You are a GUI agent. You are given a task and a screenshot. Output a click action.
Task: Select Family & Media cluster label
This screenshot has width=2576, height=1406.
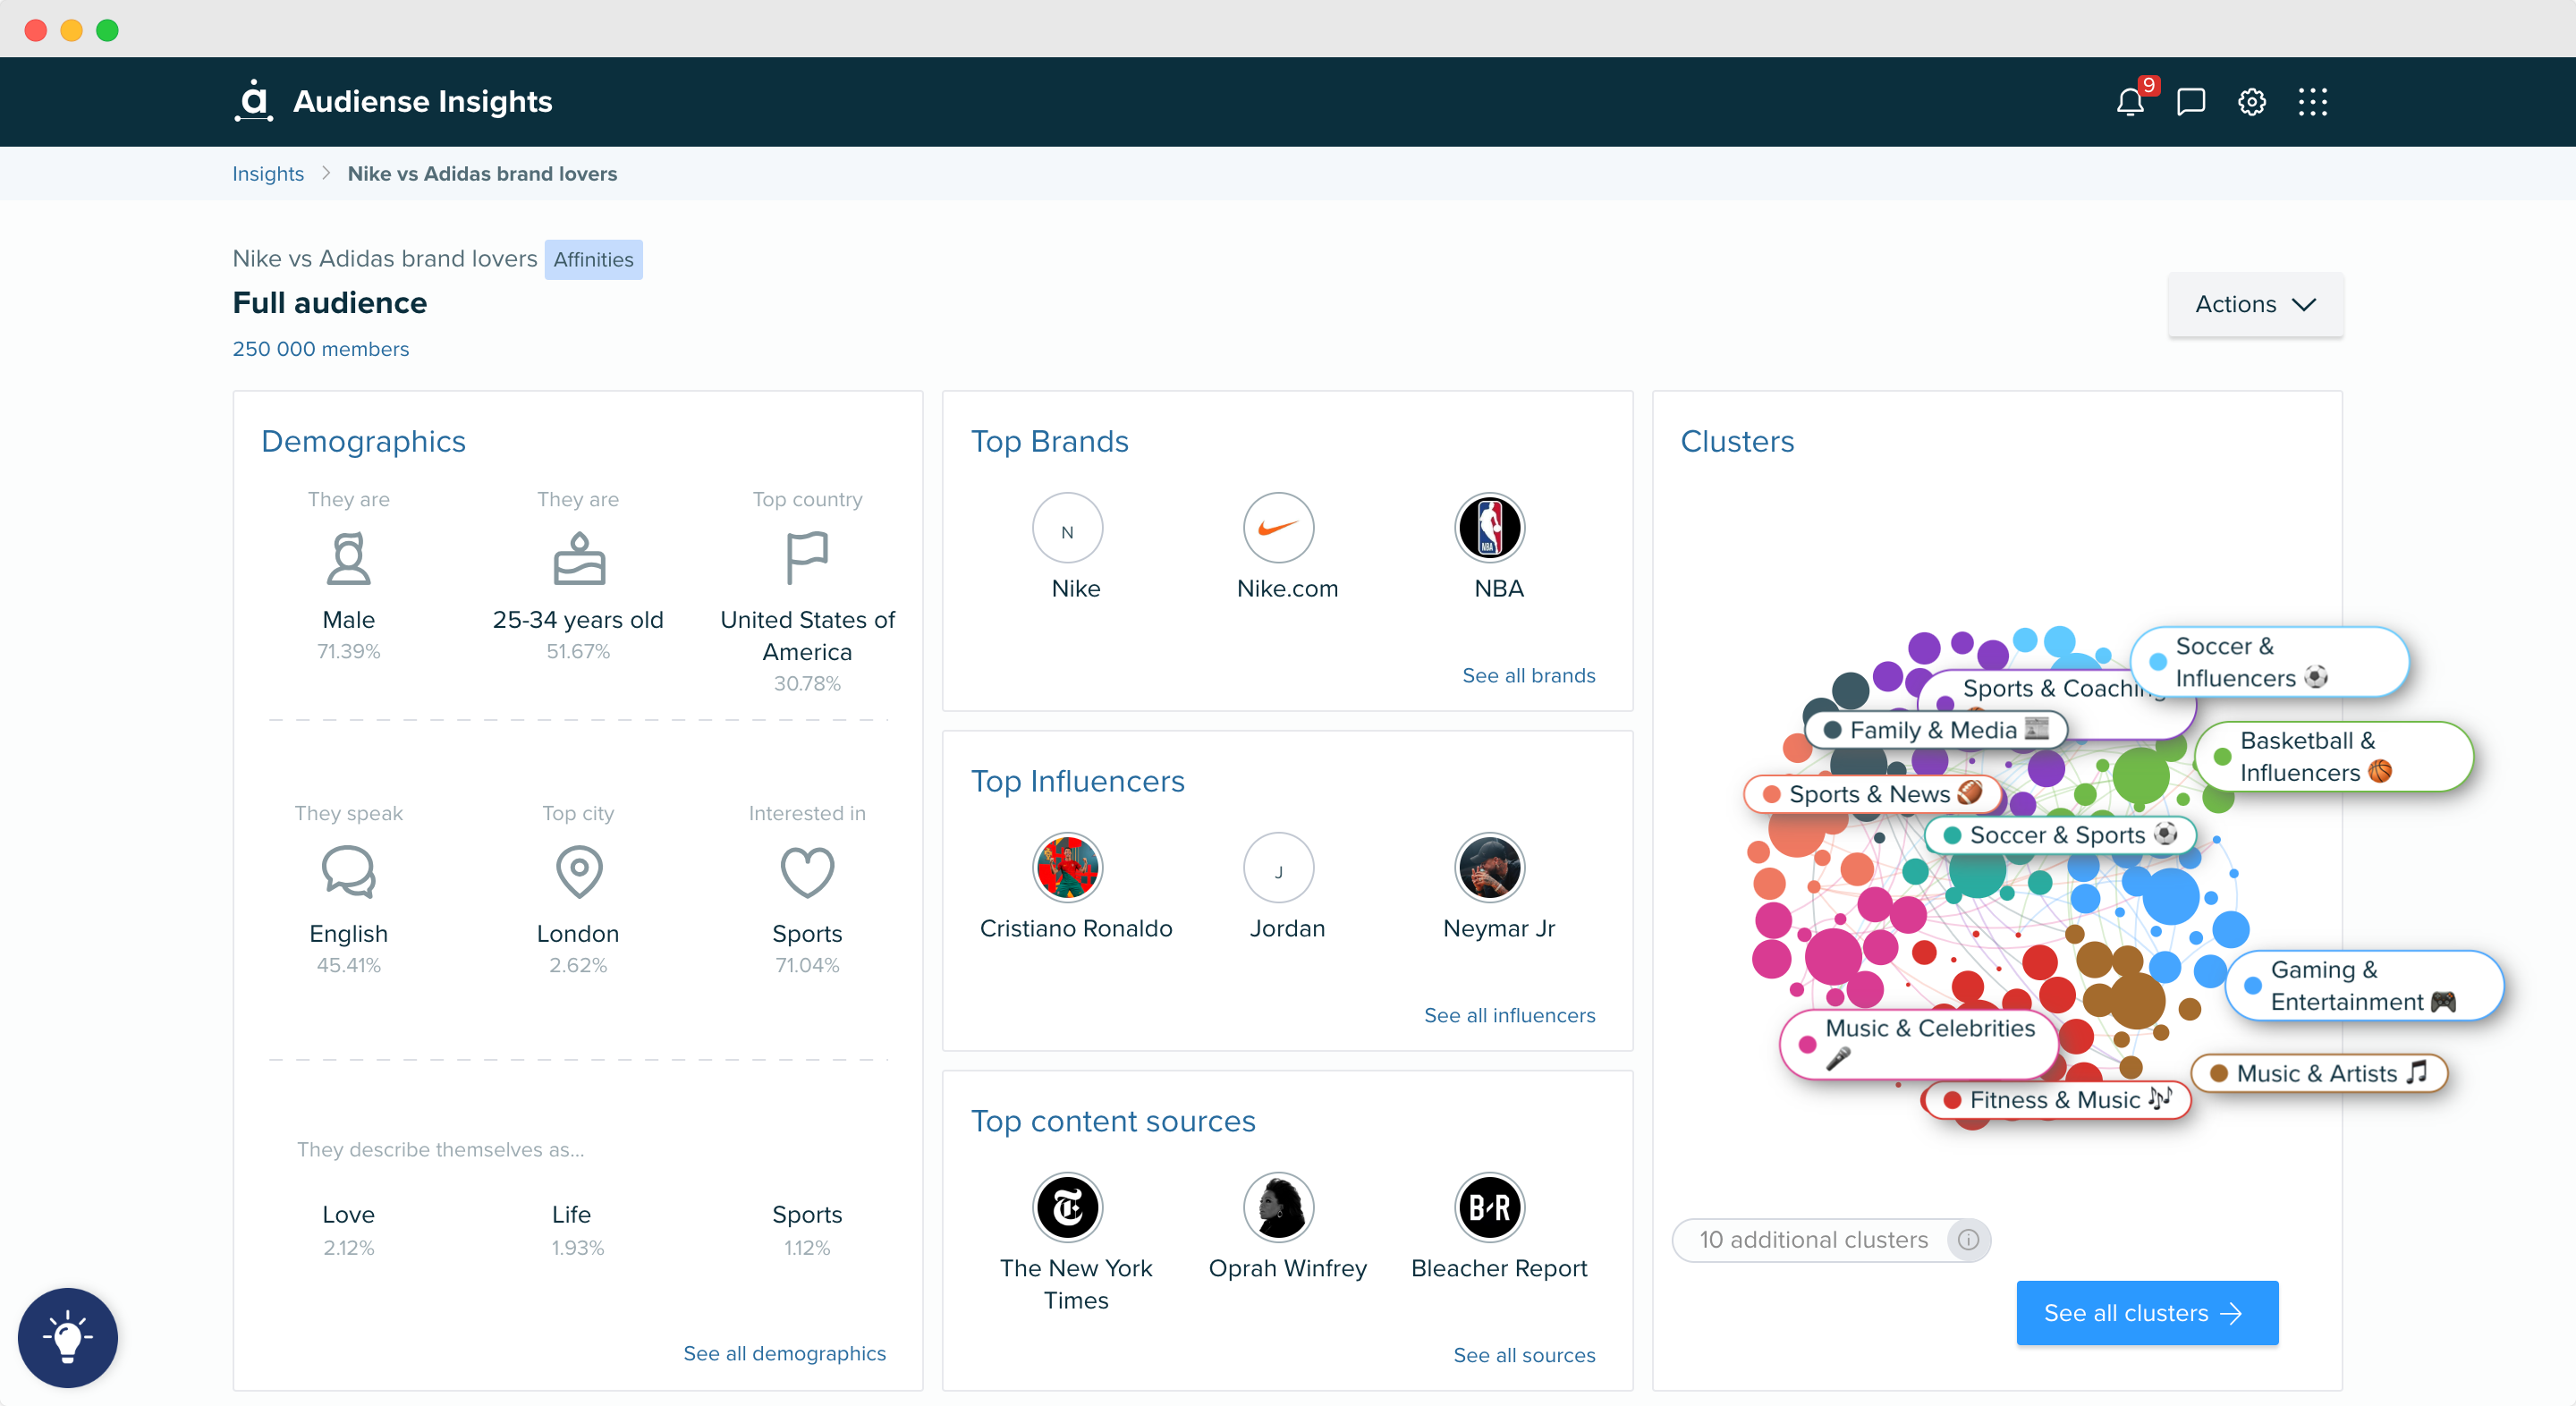click(x=1935, y=730)
